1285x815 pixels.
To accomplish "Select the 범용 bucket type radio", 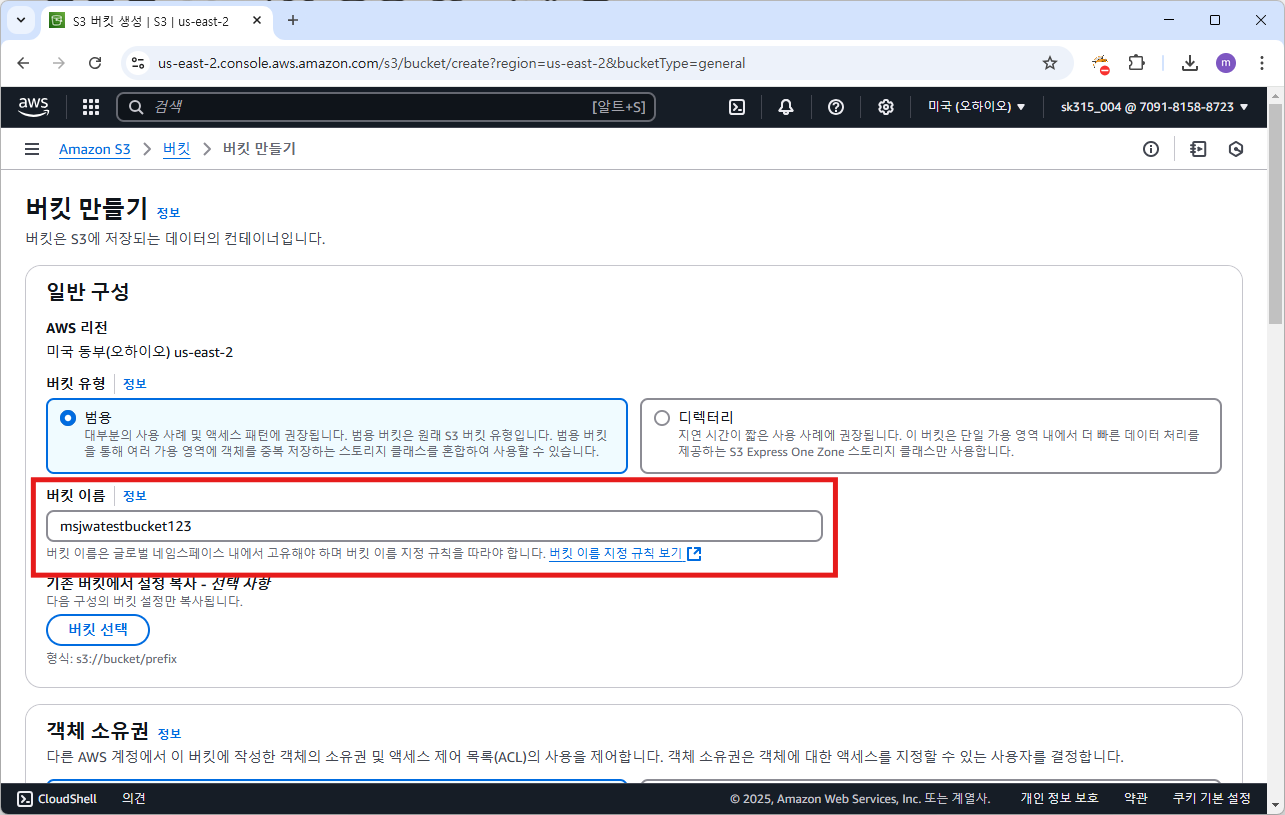I will coord(68,418).
